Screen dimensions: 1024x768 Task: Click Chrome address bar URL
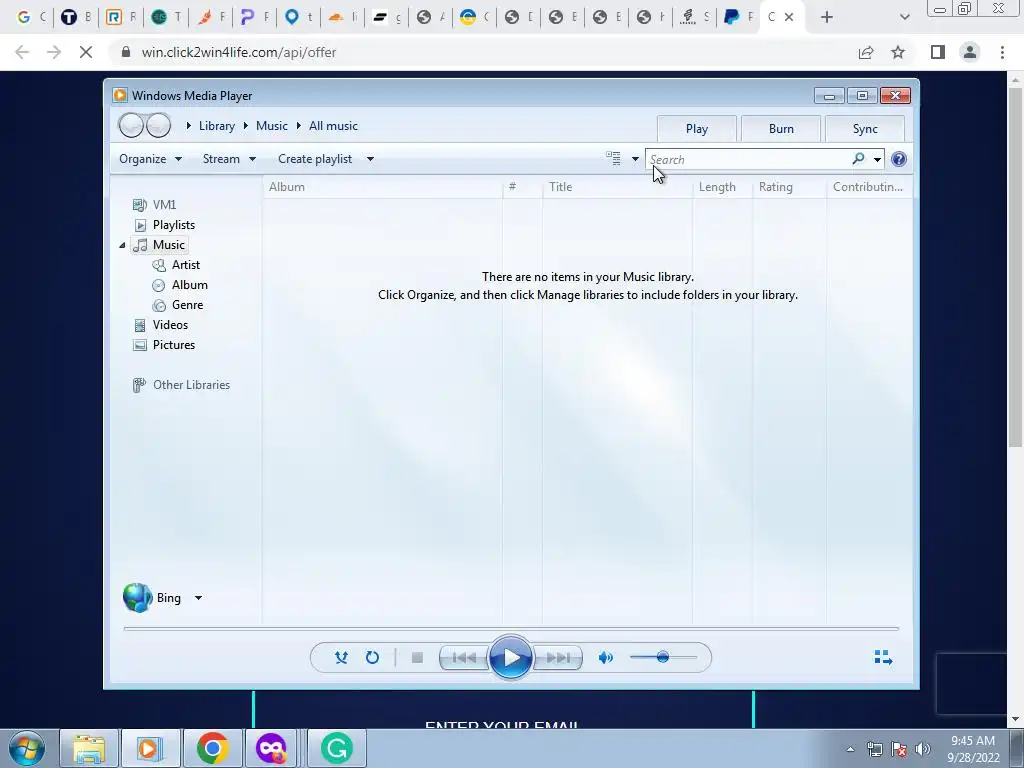click(x=239, y=52)
